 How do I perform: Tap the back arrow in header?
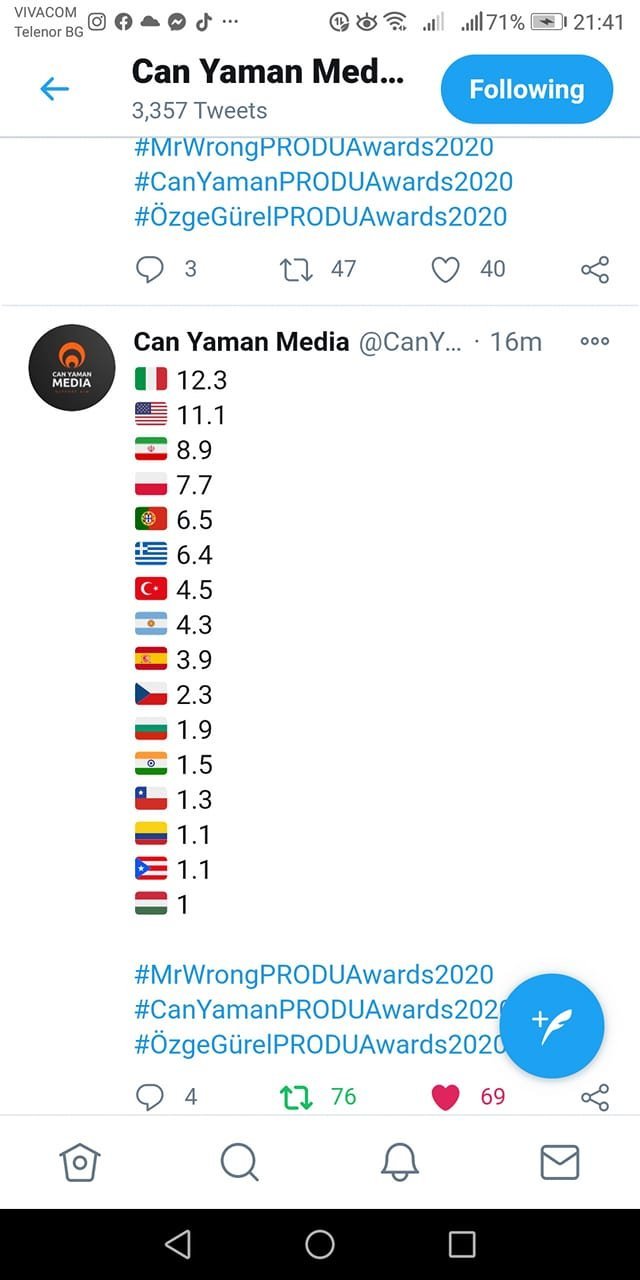click(54, 89)
